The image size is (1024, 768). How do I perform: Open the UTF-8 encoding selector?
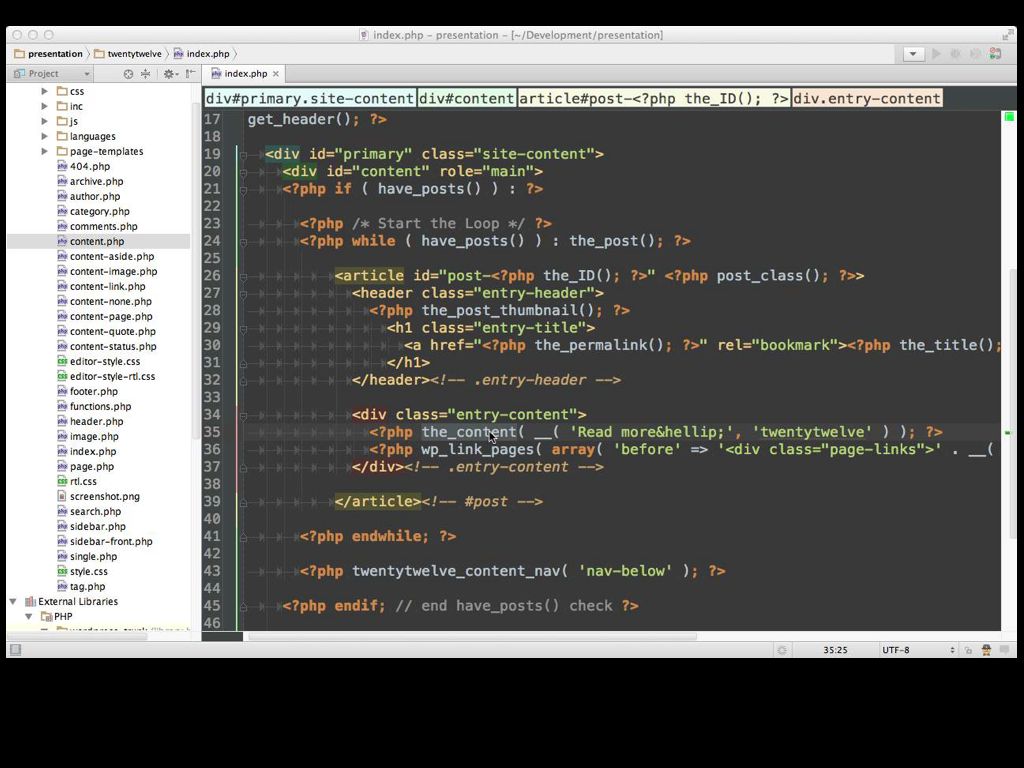click(x=918, y=650)
